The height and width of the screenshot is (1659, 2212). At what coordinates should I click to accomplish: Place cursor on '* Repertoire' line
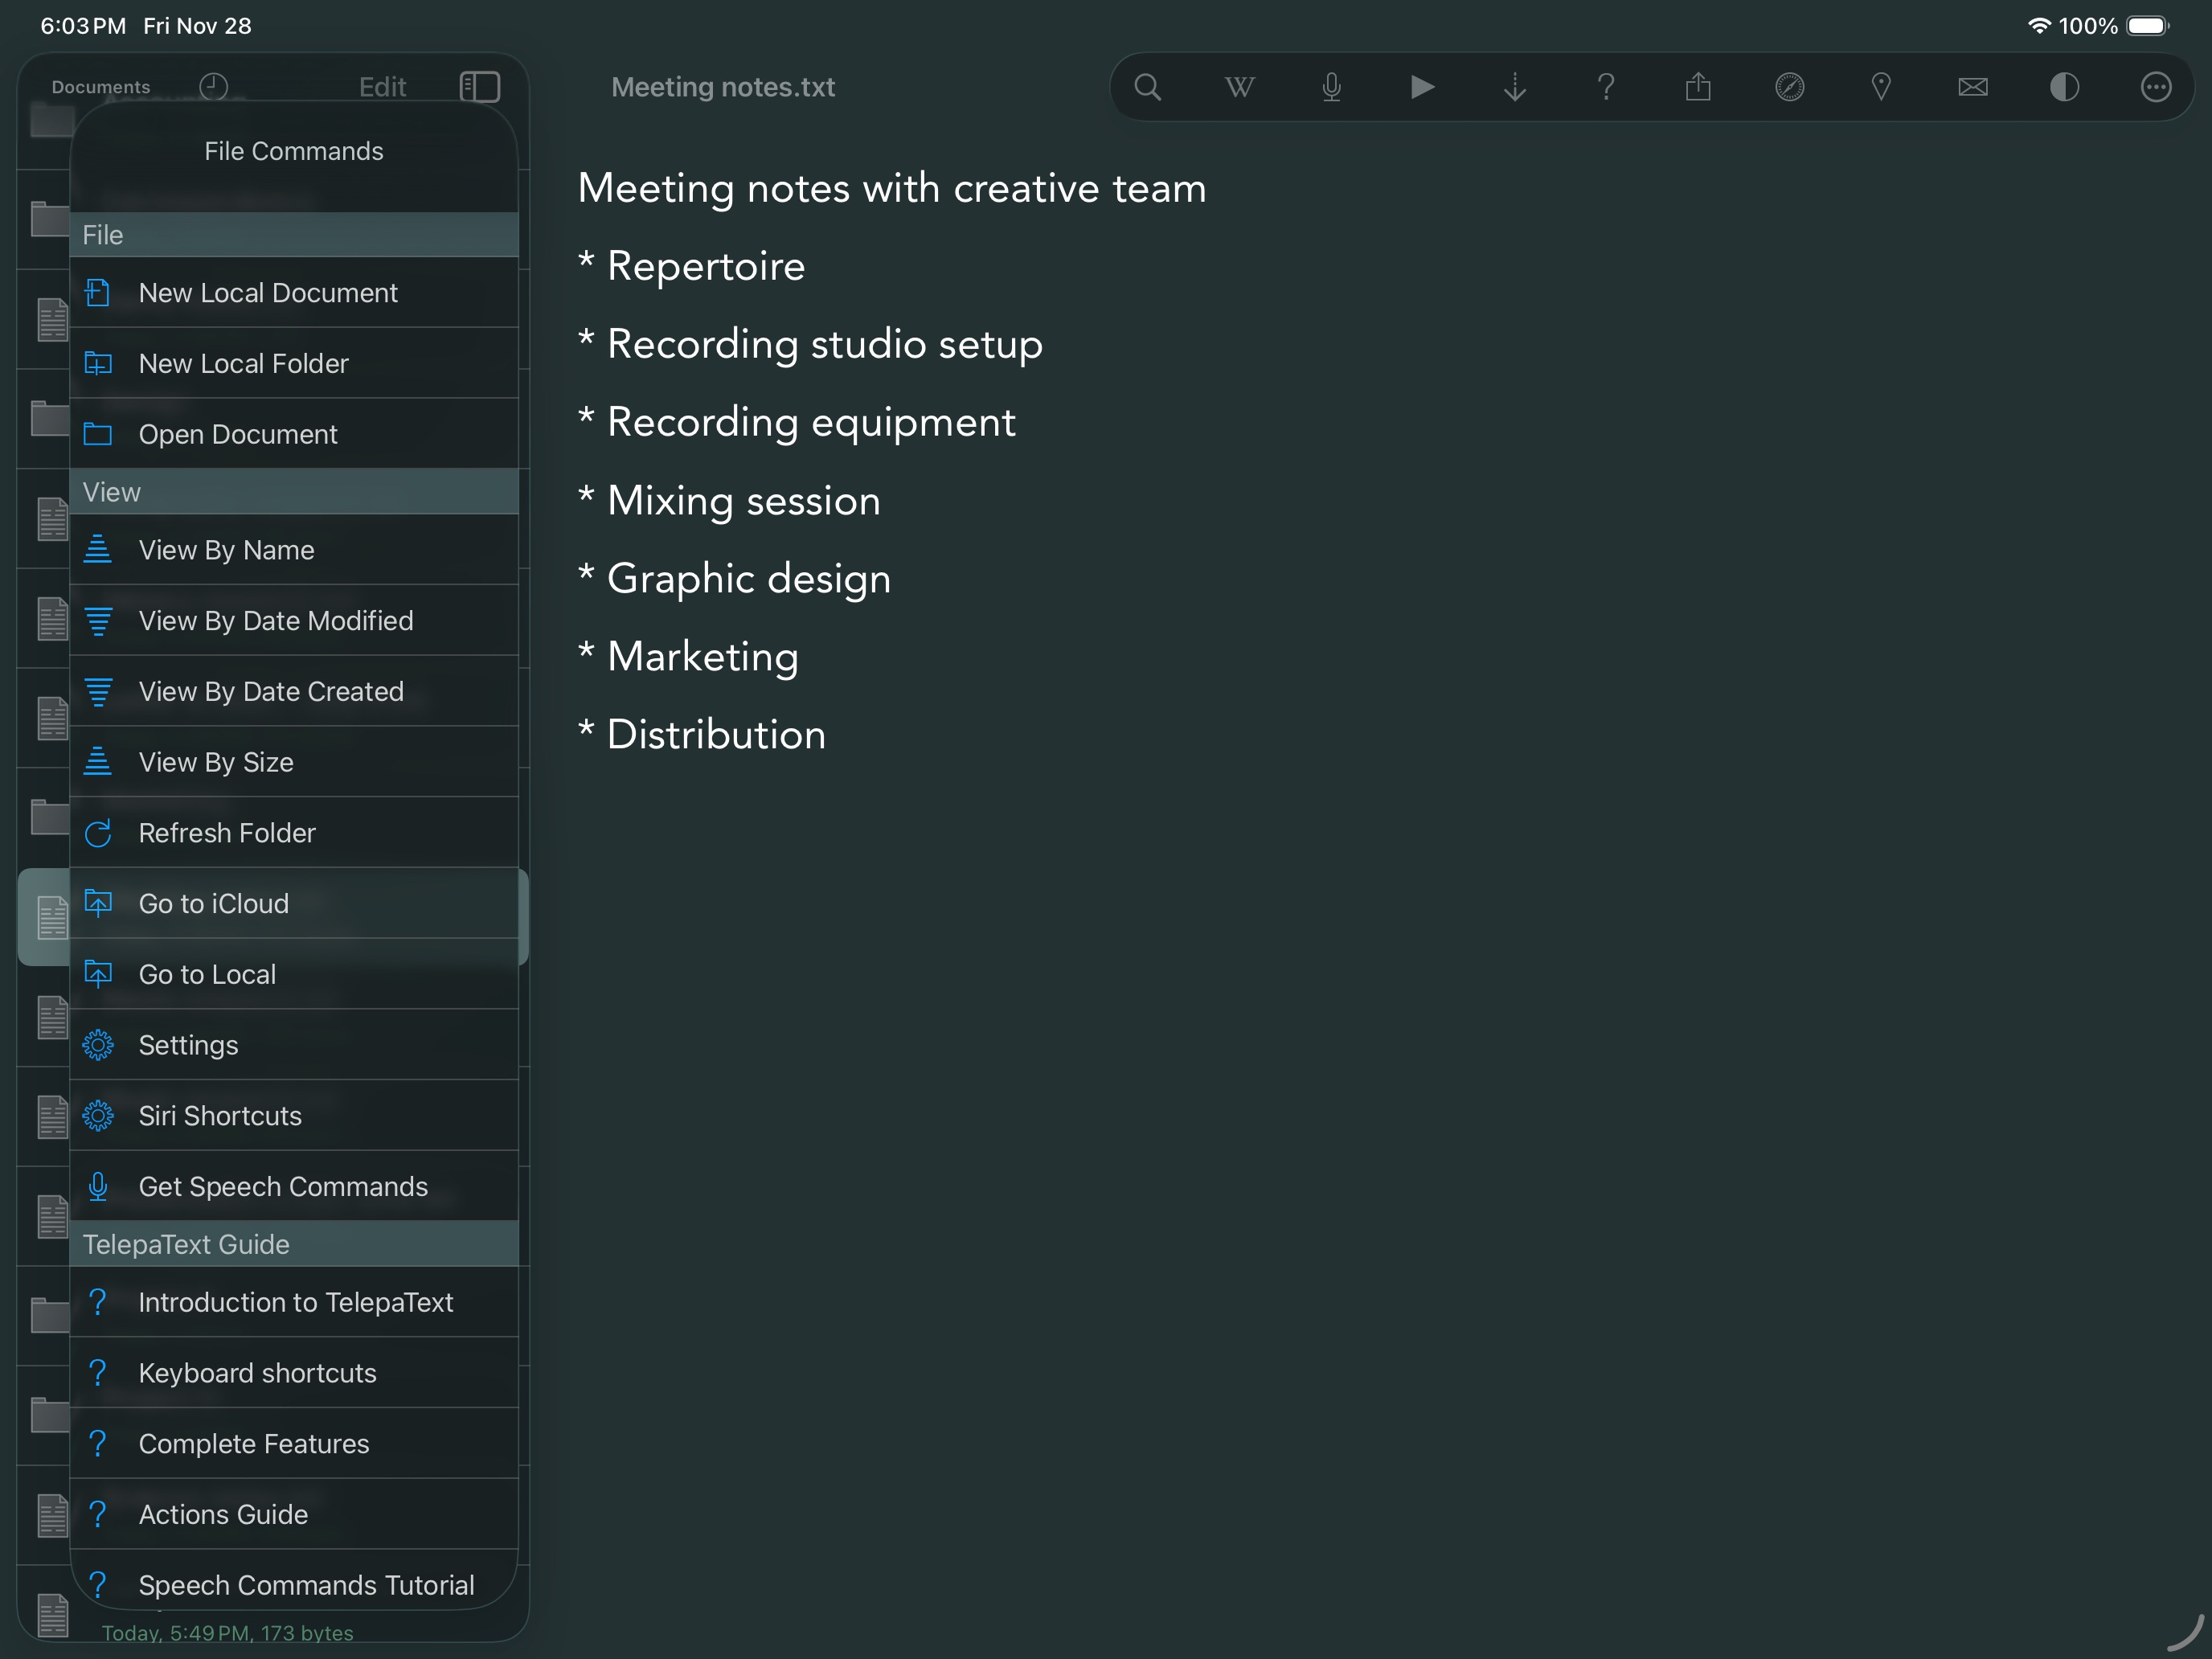coord(692,266)
